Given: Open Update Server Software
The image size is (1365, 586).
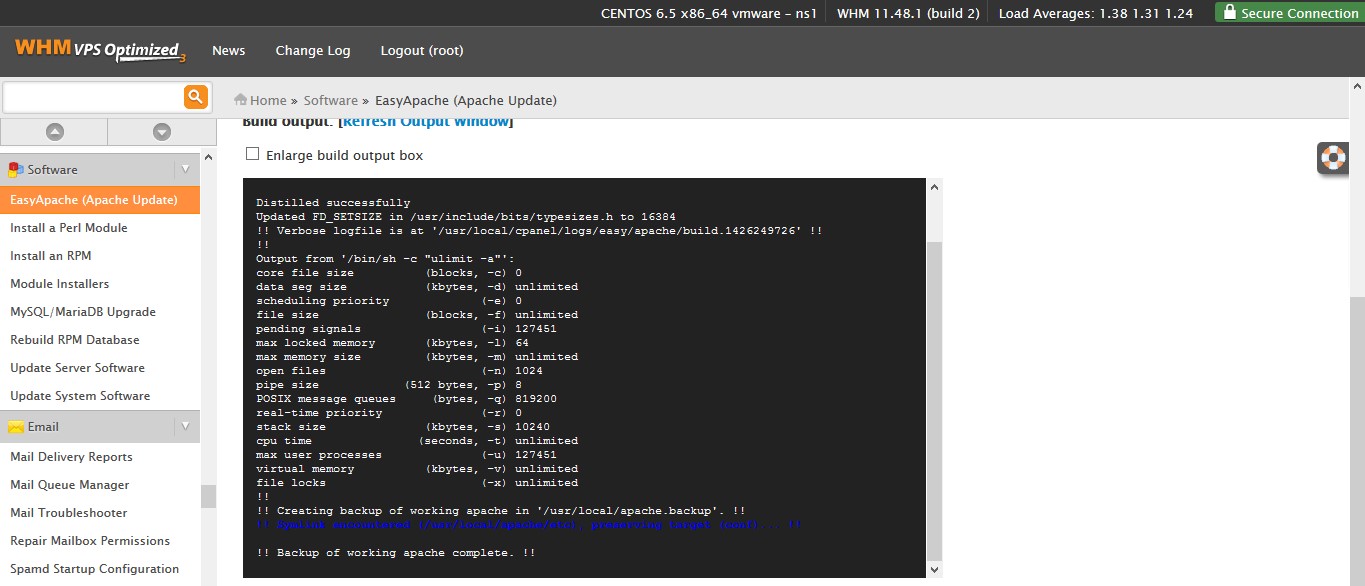Looking at the screenshot, I should point(78,368).
